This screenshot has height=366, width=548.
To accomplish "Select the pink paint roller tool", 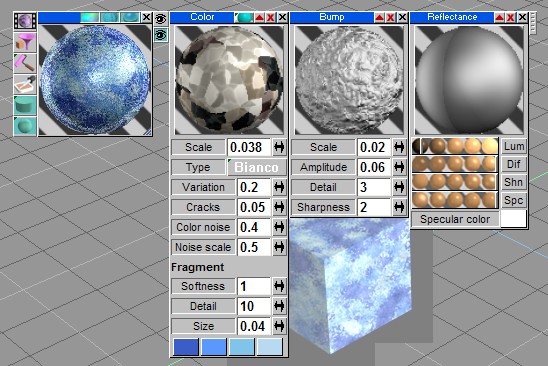I will click(x=25, y=63).
